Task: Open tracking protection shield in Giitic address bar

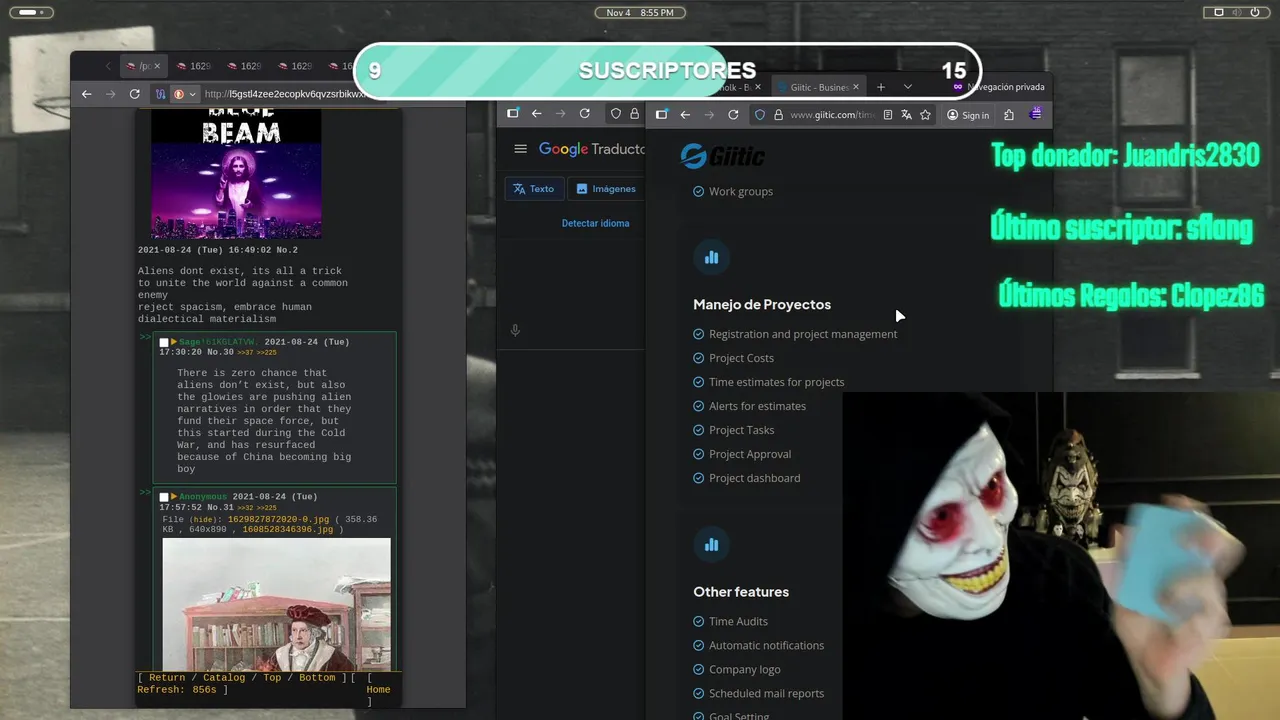Action: tap(760, 115)
